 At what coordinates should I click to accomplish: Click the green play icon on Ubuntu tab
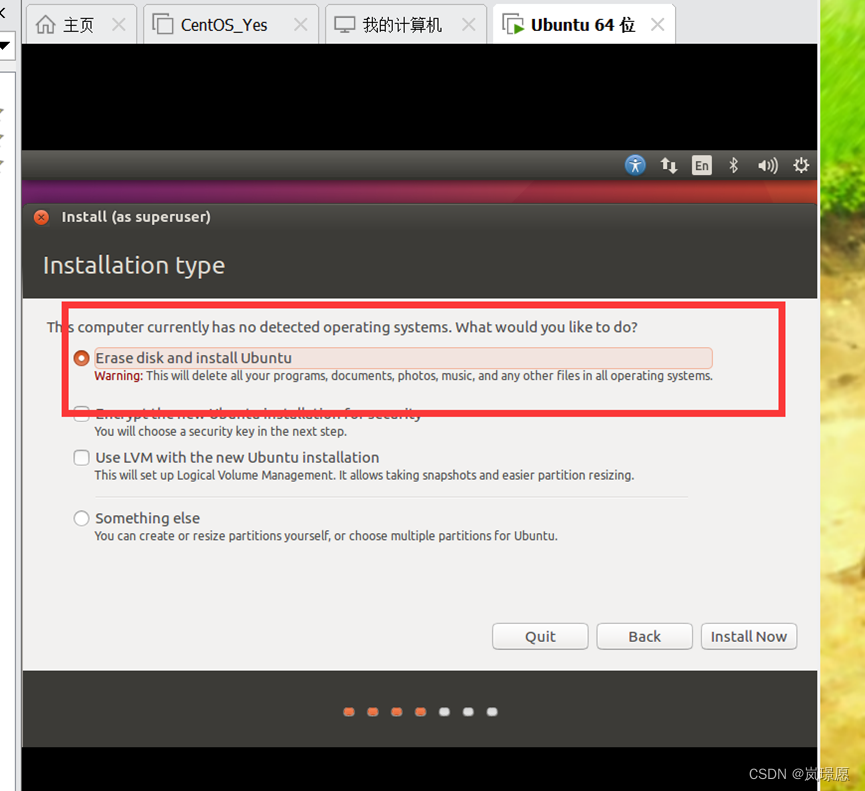(x=517, y=23)
